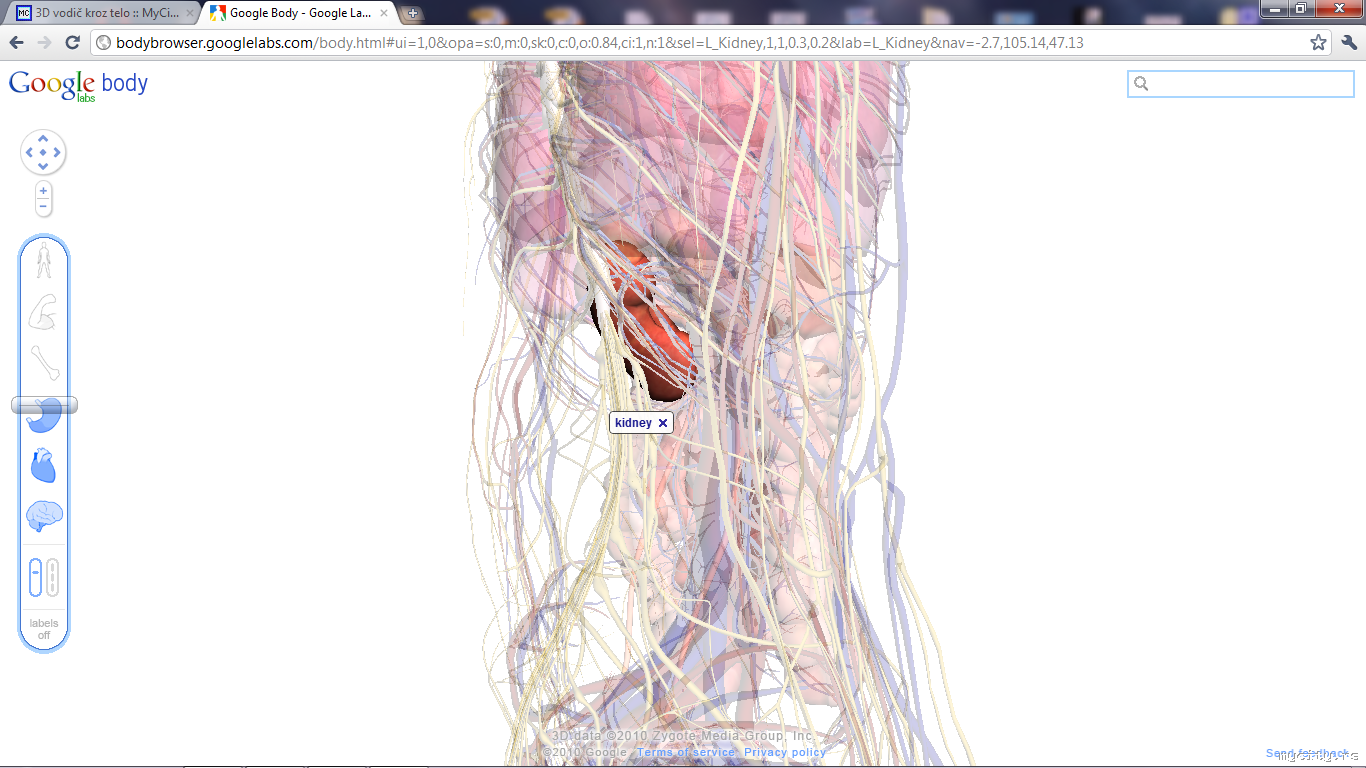
Task: Switch to multiple sliders mode
Action: click(53, 577)
